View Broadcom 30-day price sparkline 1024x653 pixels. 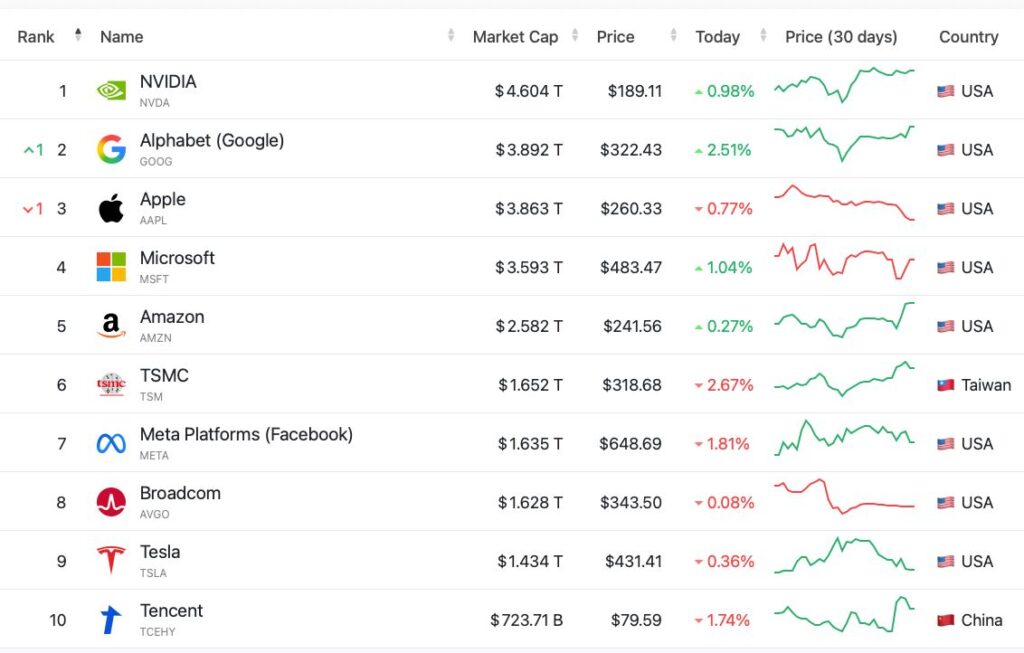844,497
